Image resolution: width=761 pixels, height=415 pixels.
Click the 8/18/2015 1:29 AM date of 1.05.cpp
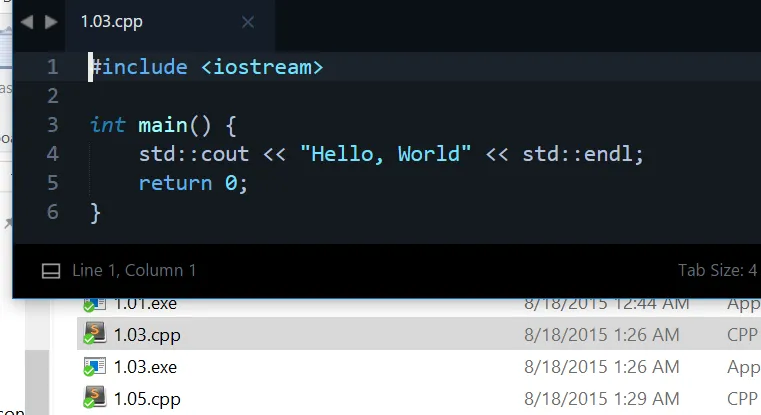click(x=601, y=398)
